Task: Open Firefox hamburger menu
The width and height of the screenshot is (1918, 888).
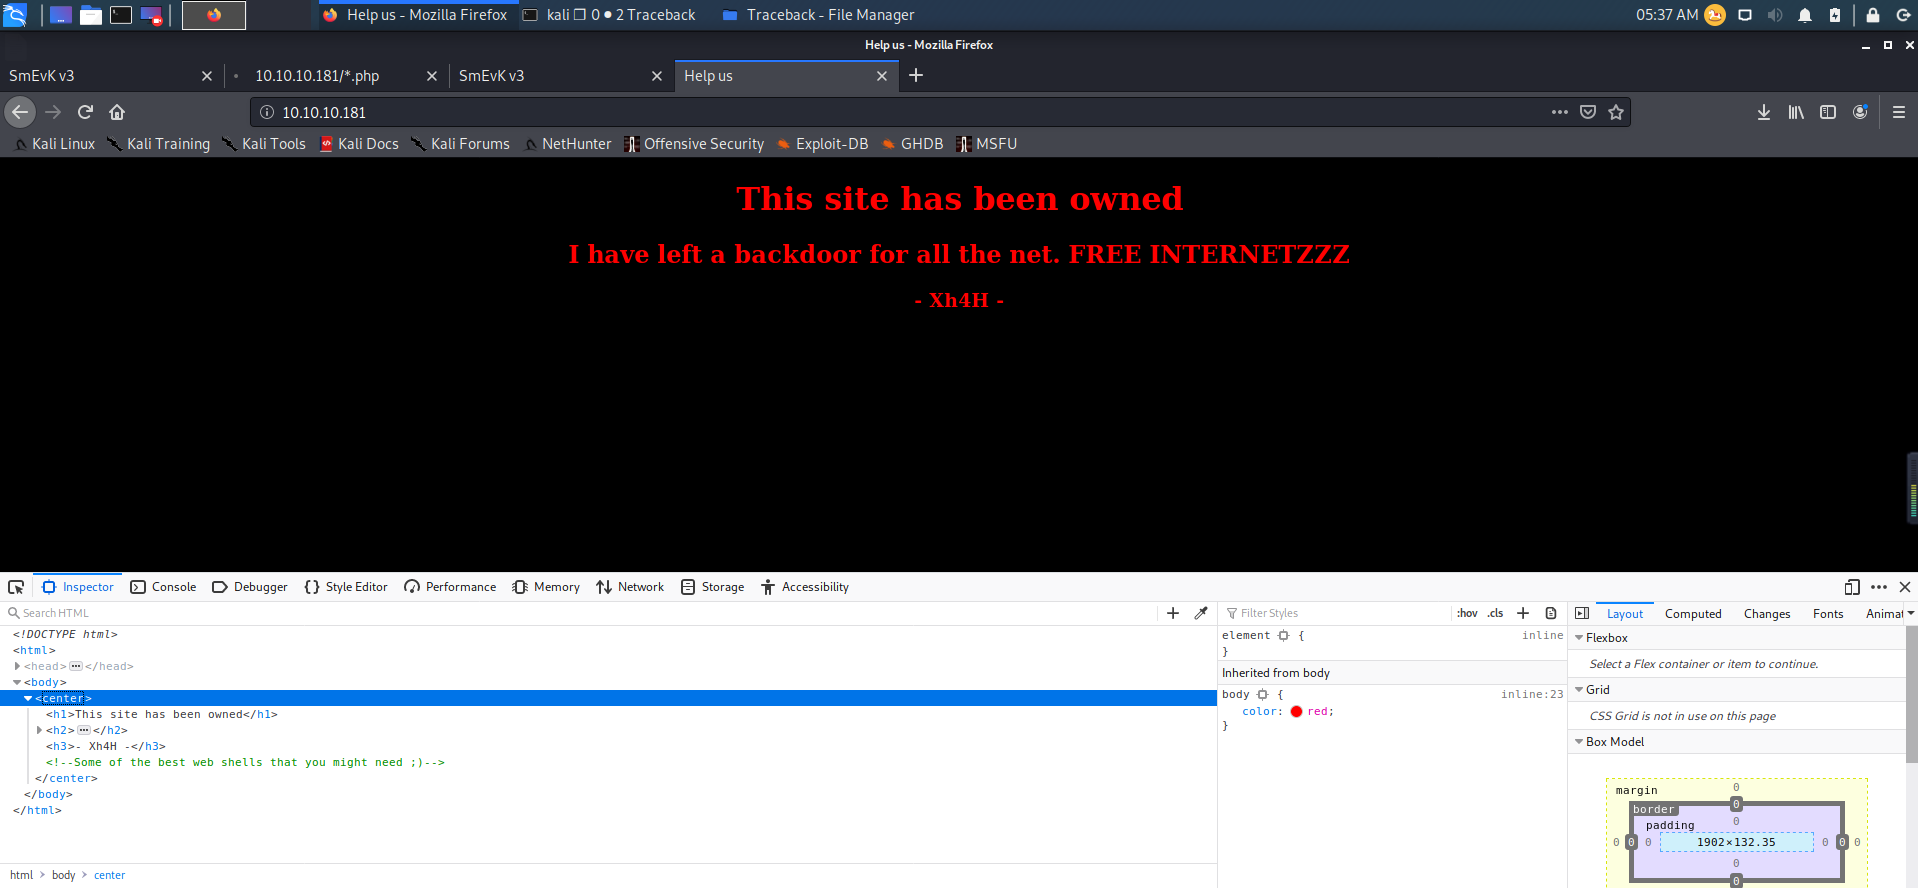Action: [1898, 112]
